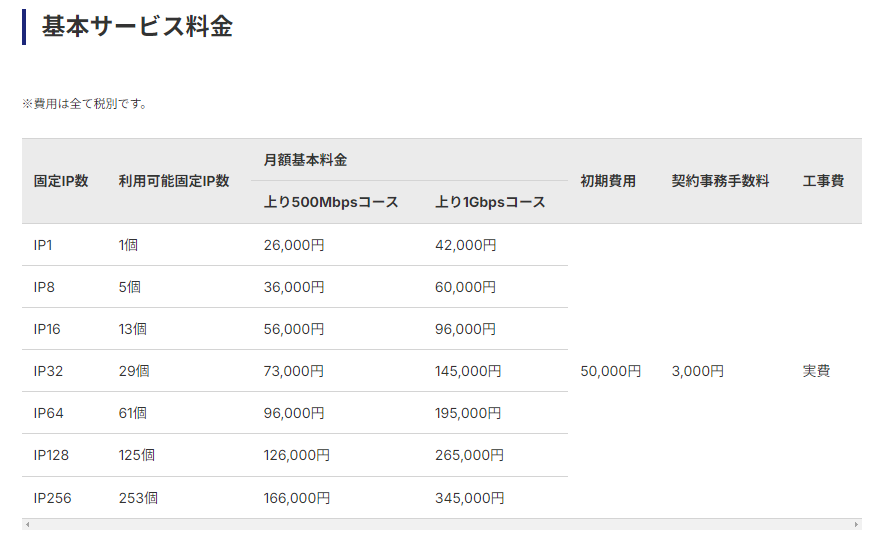The height and width of the screenshot is (537, 872).
Task: Click the 60,000円 price cell
Action: [x=465, y=287]
